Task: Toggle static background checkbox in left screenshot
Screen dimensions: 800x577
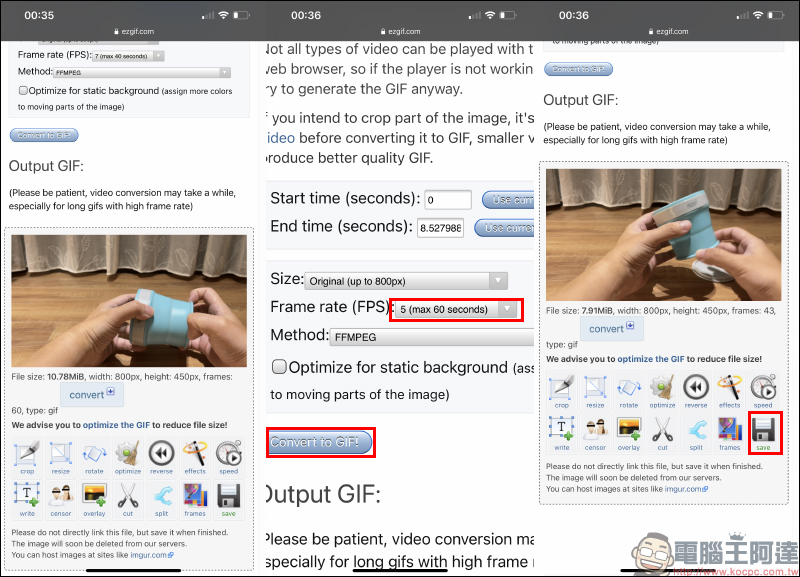Action: pyautogui.click(x=23, y=90)
